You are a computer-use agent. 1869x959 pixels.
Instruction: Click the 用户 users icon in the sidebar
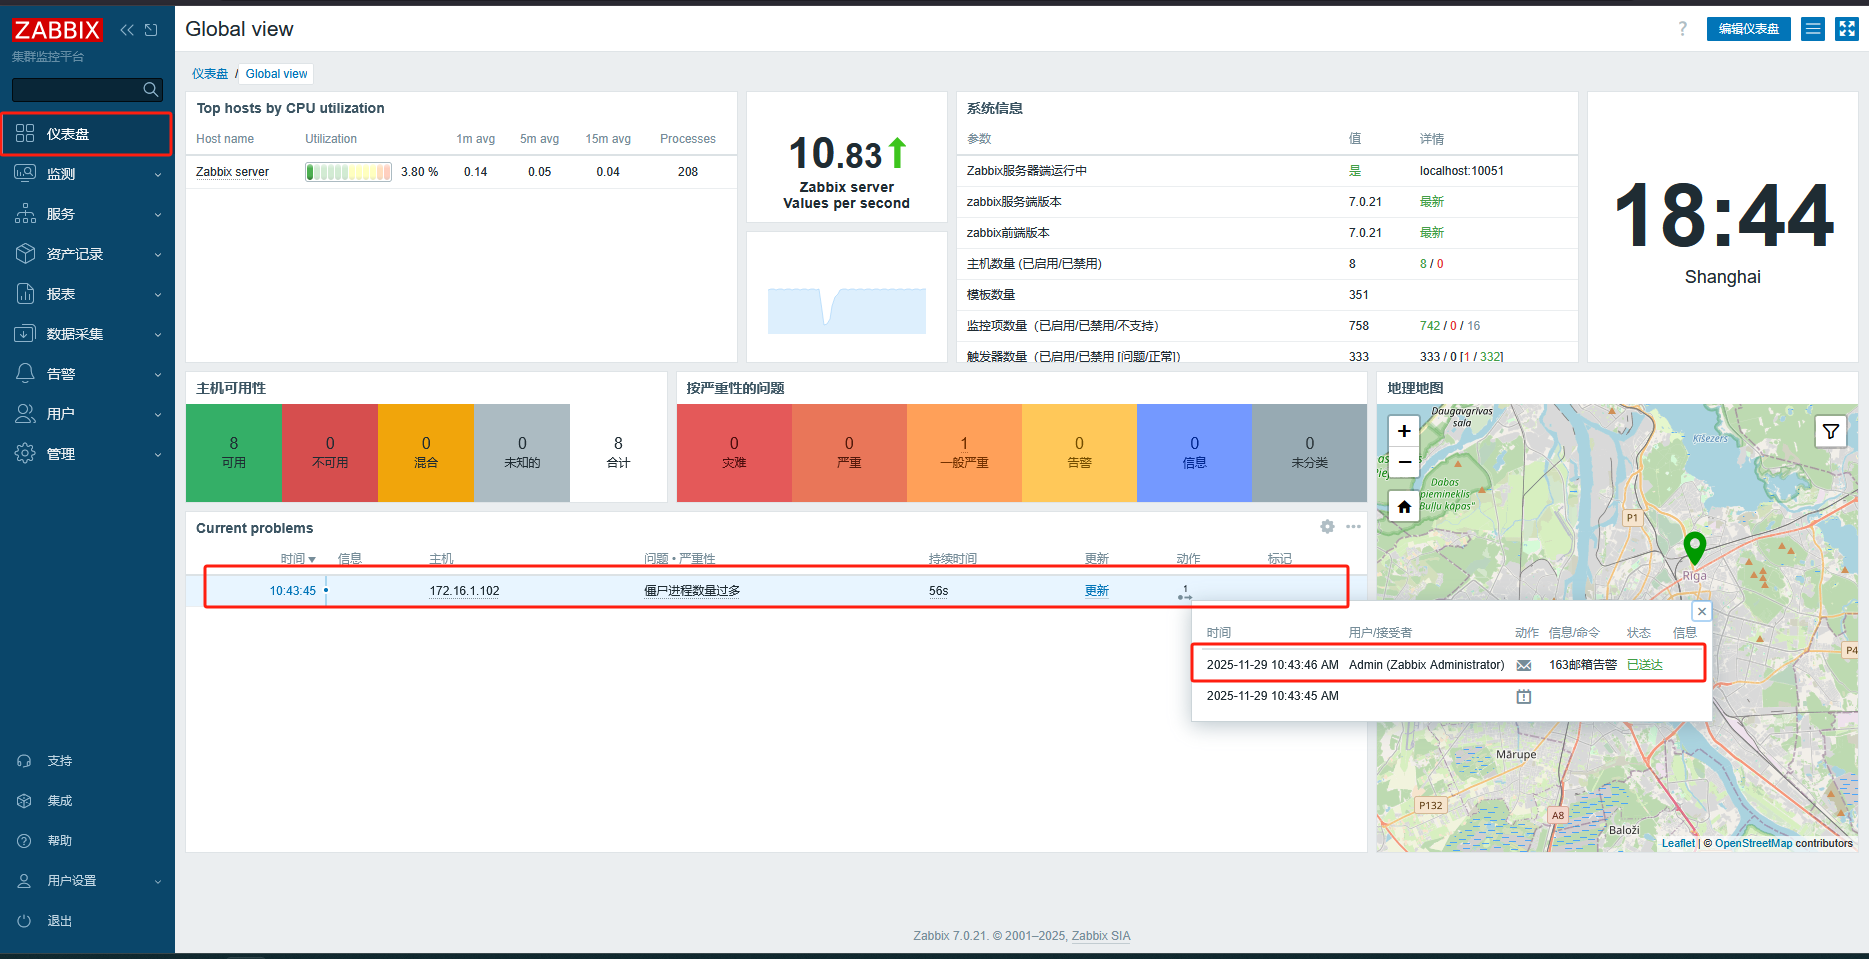pos(25,413)
